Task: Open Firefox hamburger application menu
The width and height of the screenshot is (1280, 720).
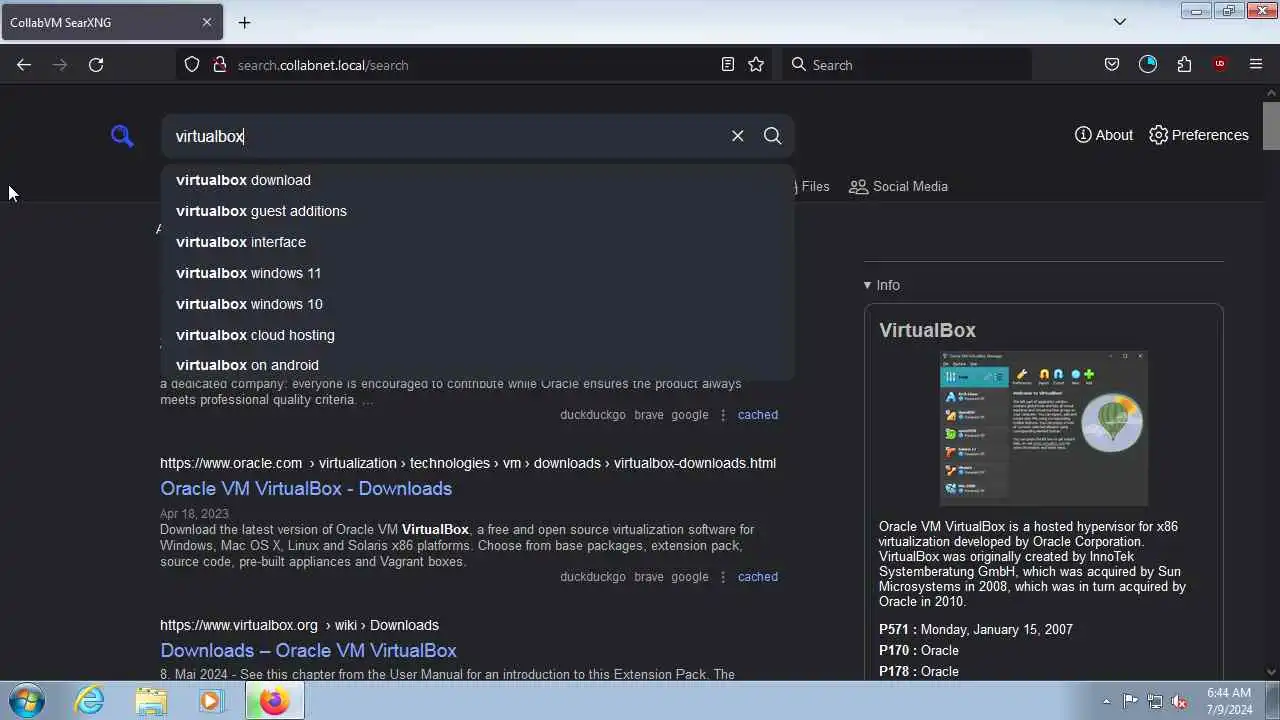Action: [x=1256, y=65]
